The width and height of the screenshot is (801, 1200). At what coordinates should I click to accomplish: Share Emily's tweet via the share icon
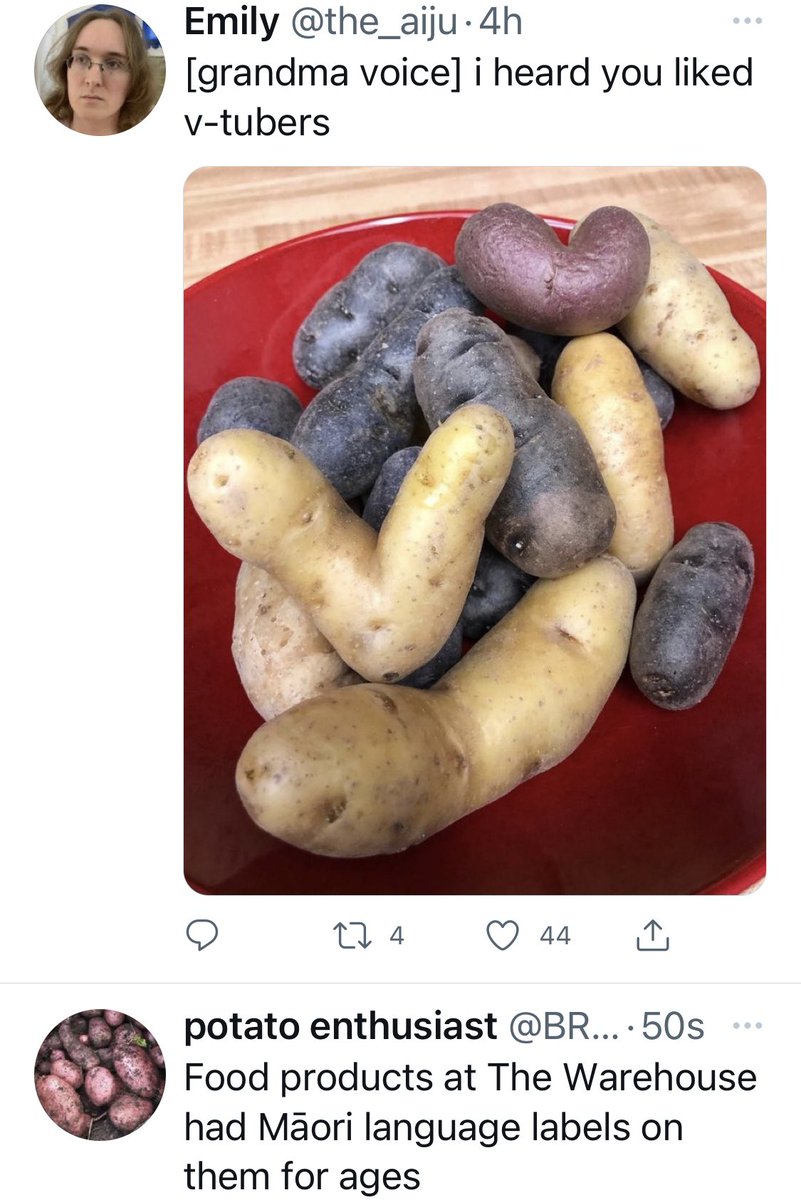tap(651, 935)
